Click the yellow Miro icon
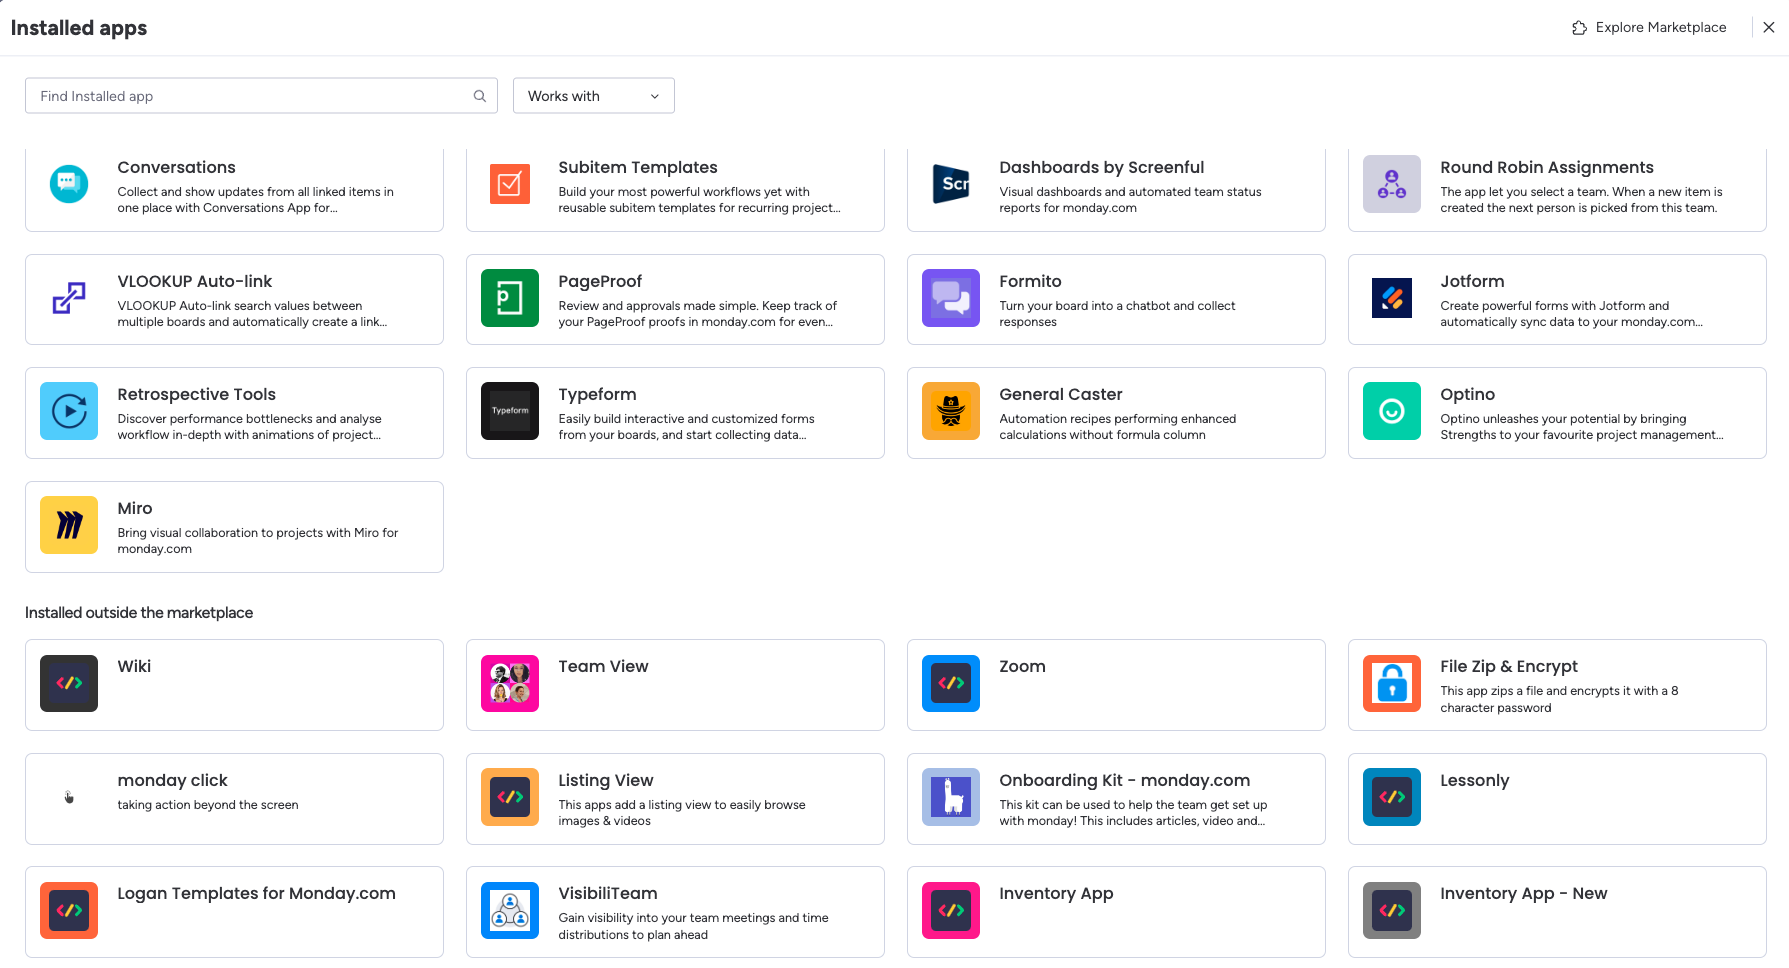 (x=69, y=525)
